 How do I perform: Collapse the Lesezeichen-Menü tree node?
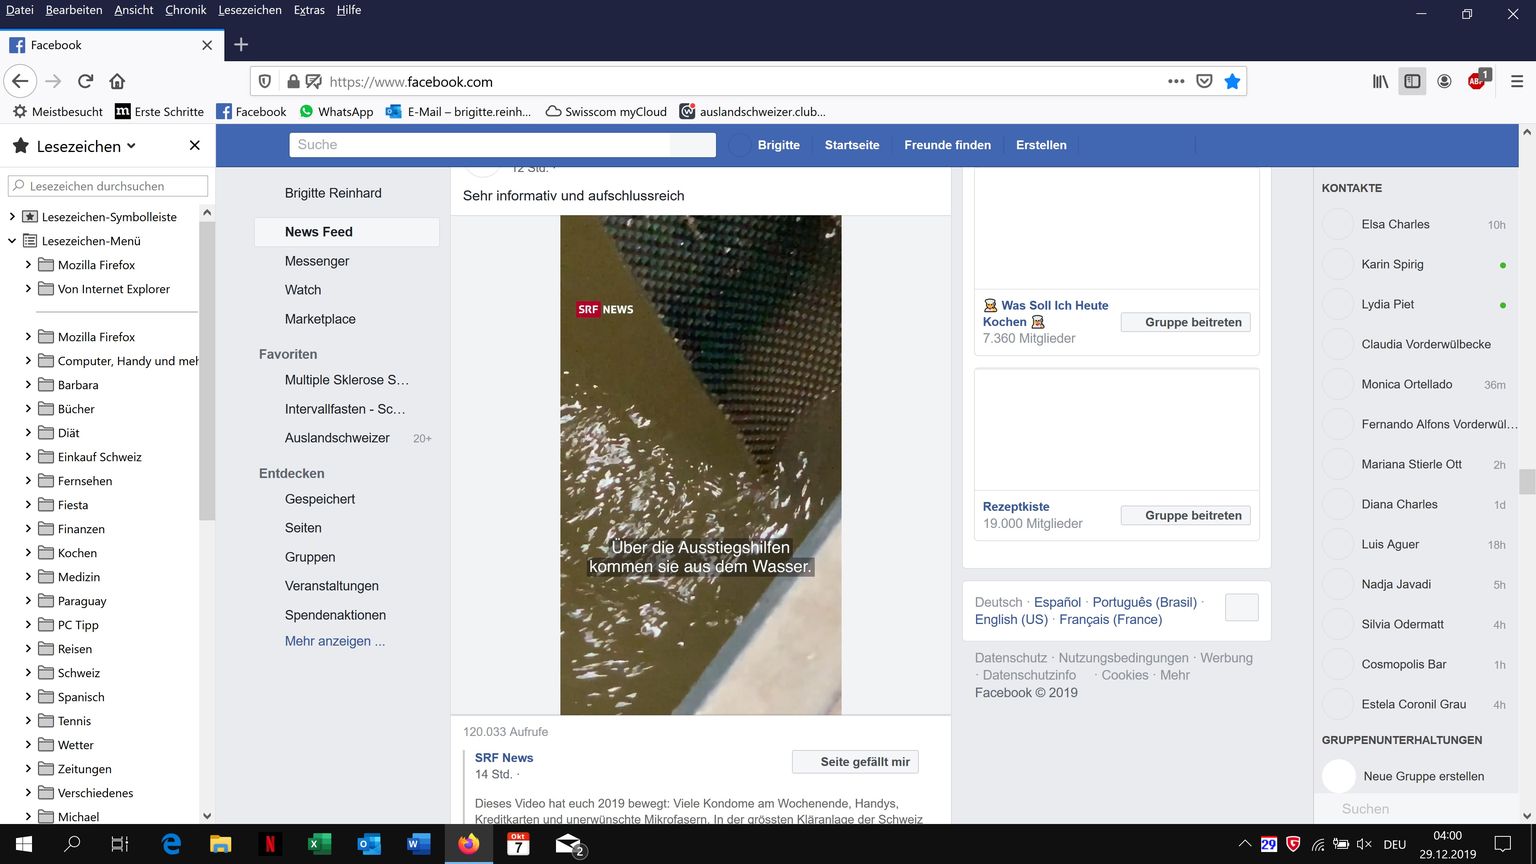coord(12,241)
